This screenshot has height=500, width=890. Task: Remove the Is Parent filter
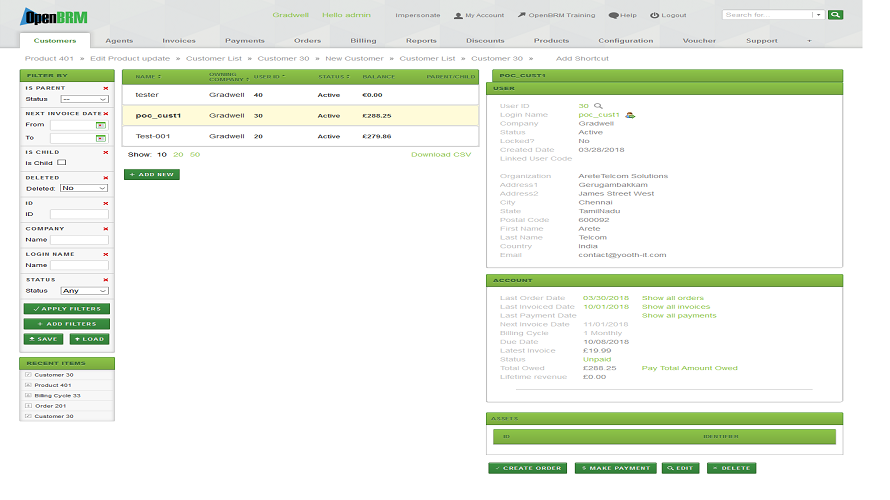[106, 89]
